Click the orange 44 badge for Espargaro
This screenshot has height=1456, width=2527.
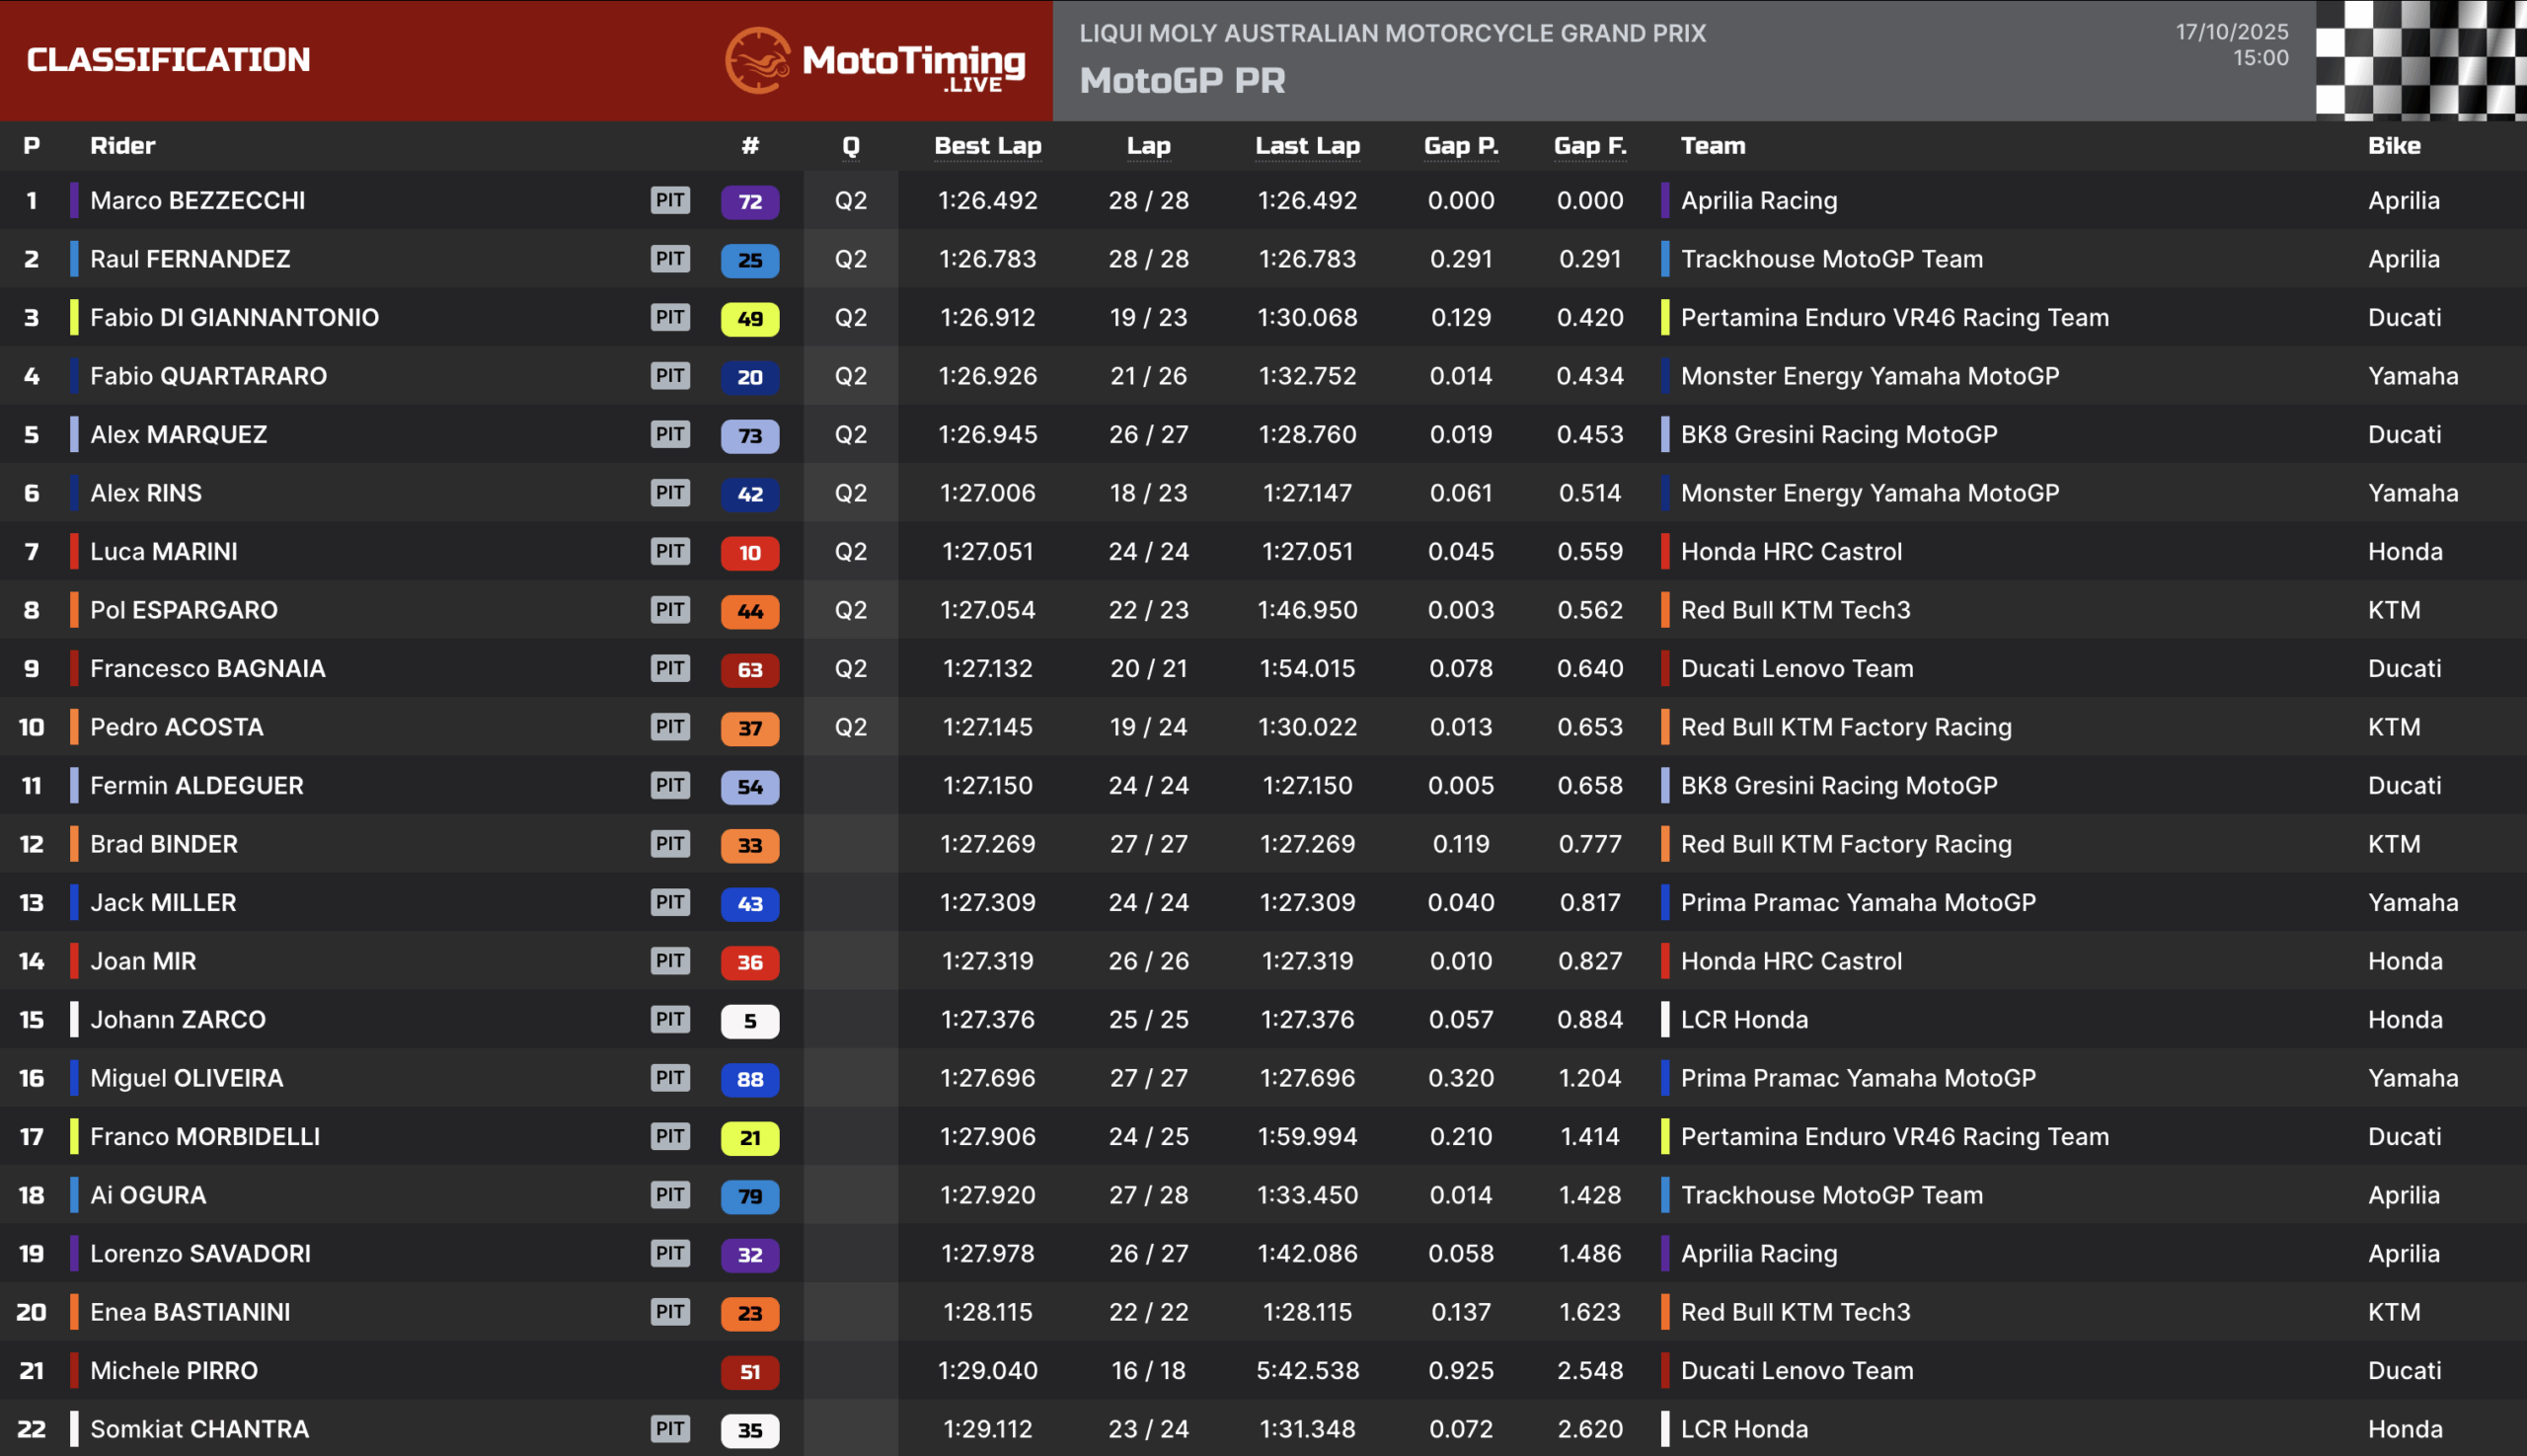[749, 611]
